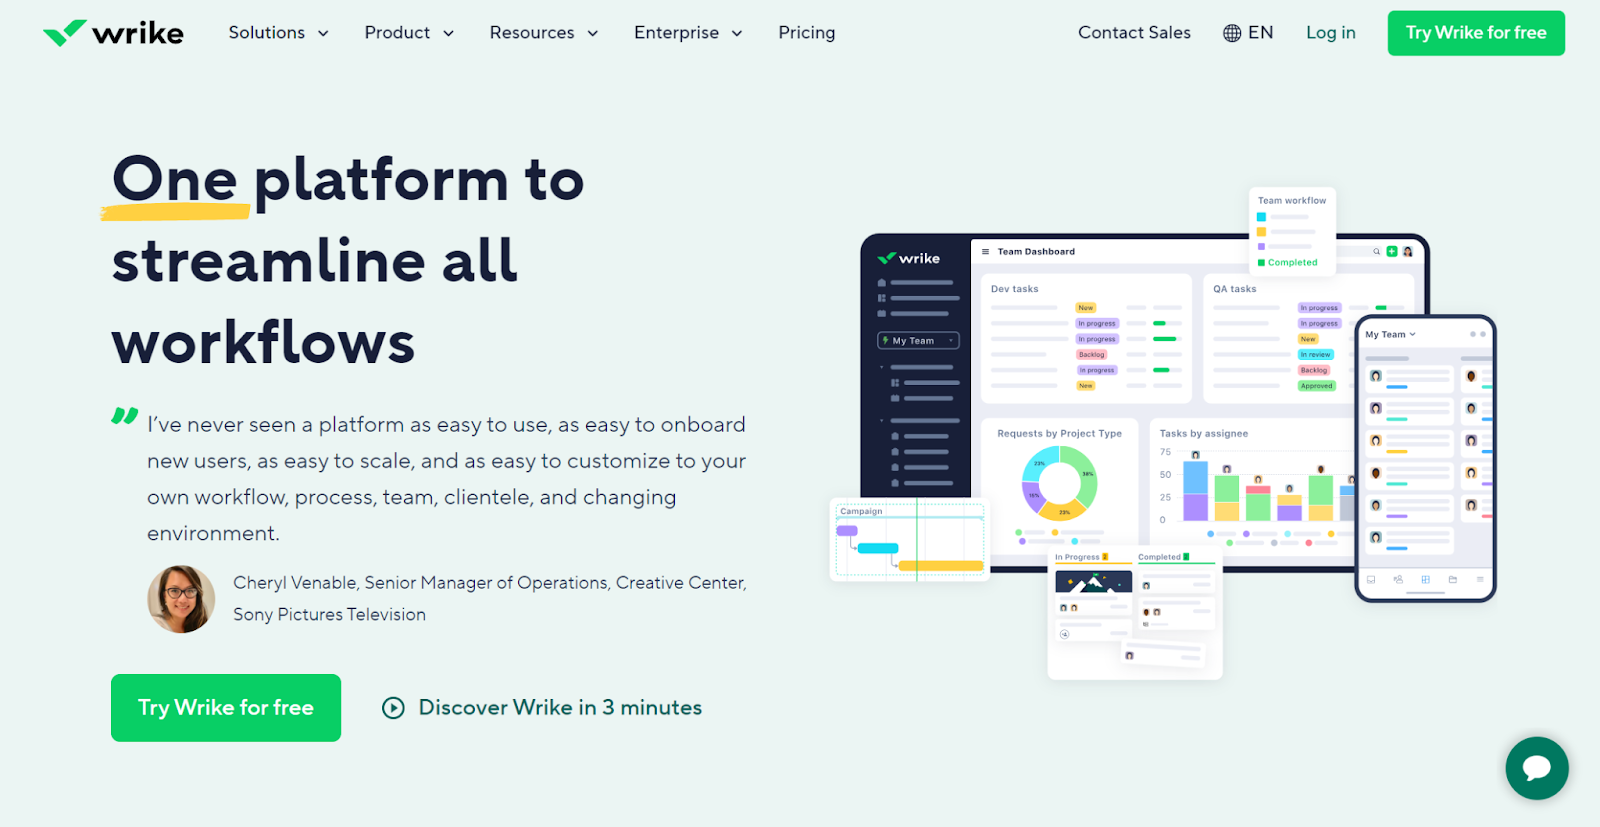The height and width of the screenshot is (827, 1600).
Task: Tap the people icon in the phone's bottom bar
Action: pyautogui.click(x=1398, y=580)
